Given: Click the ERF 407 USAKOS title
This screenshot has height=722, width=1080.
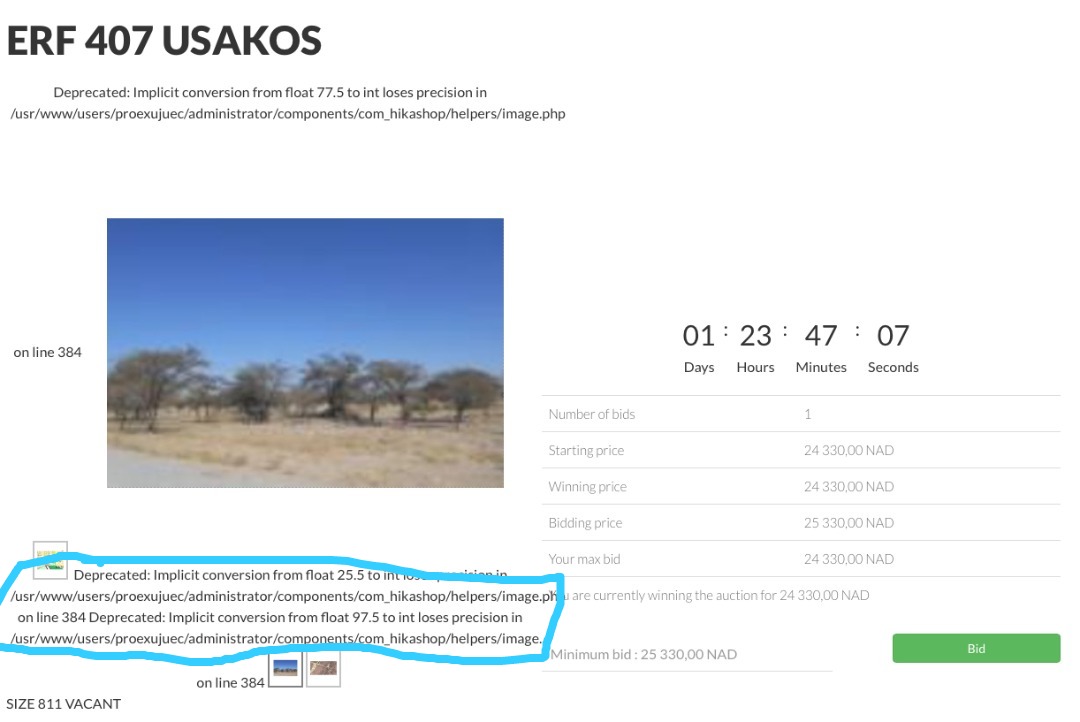Looking at the screenshot, I should (164, 40).
